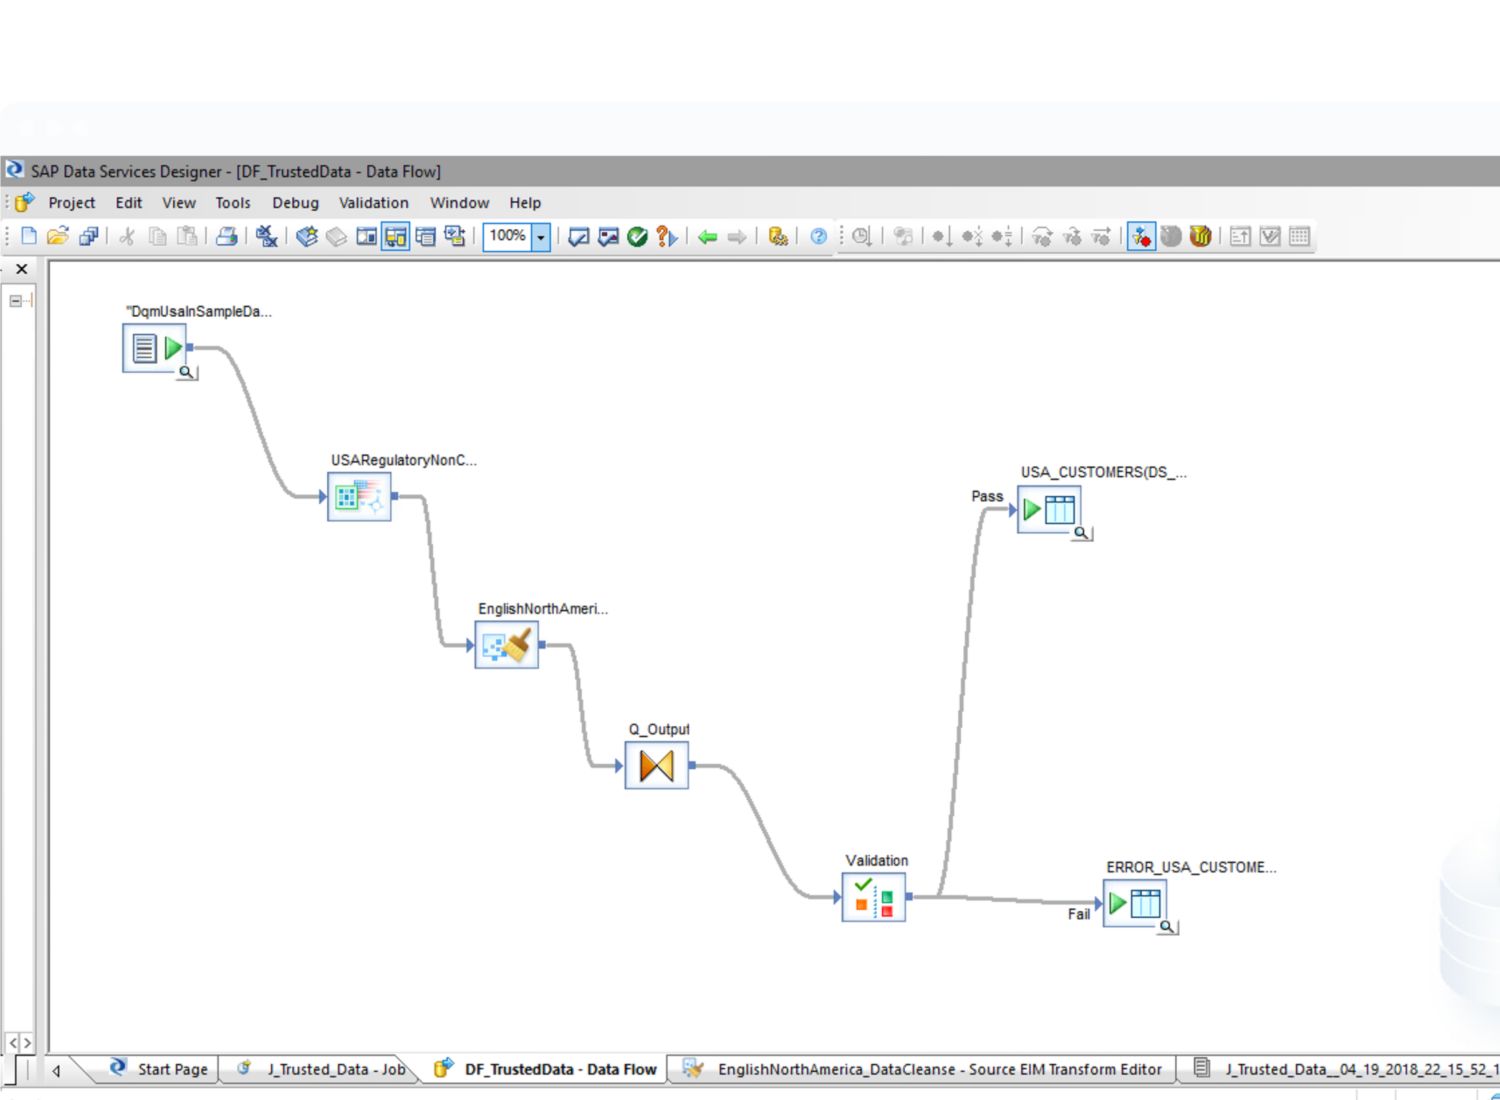The width and height of the screenshot is (1500, 1100).
Task: Open the Start Page tab
Action: tap(160, 1069)
